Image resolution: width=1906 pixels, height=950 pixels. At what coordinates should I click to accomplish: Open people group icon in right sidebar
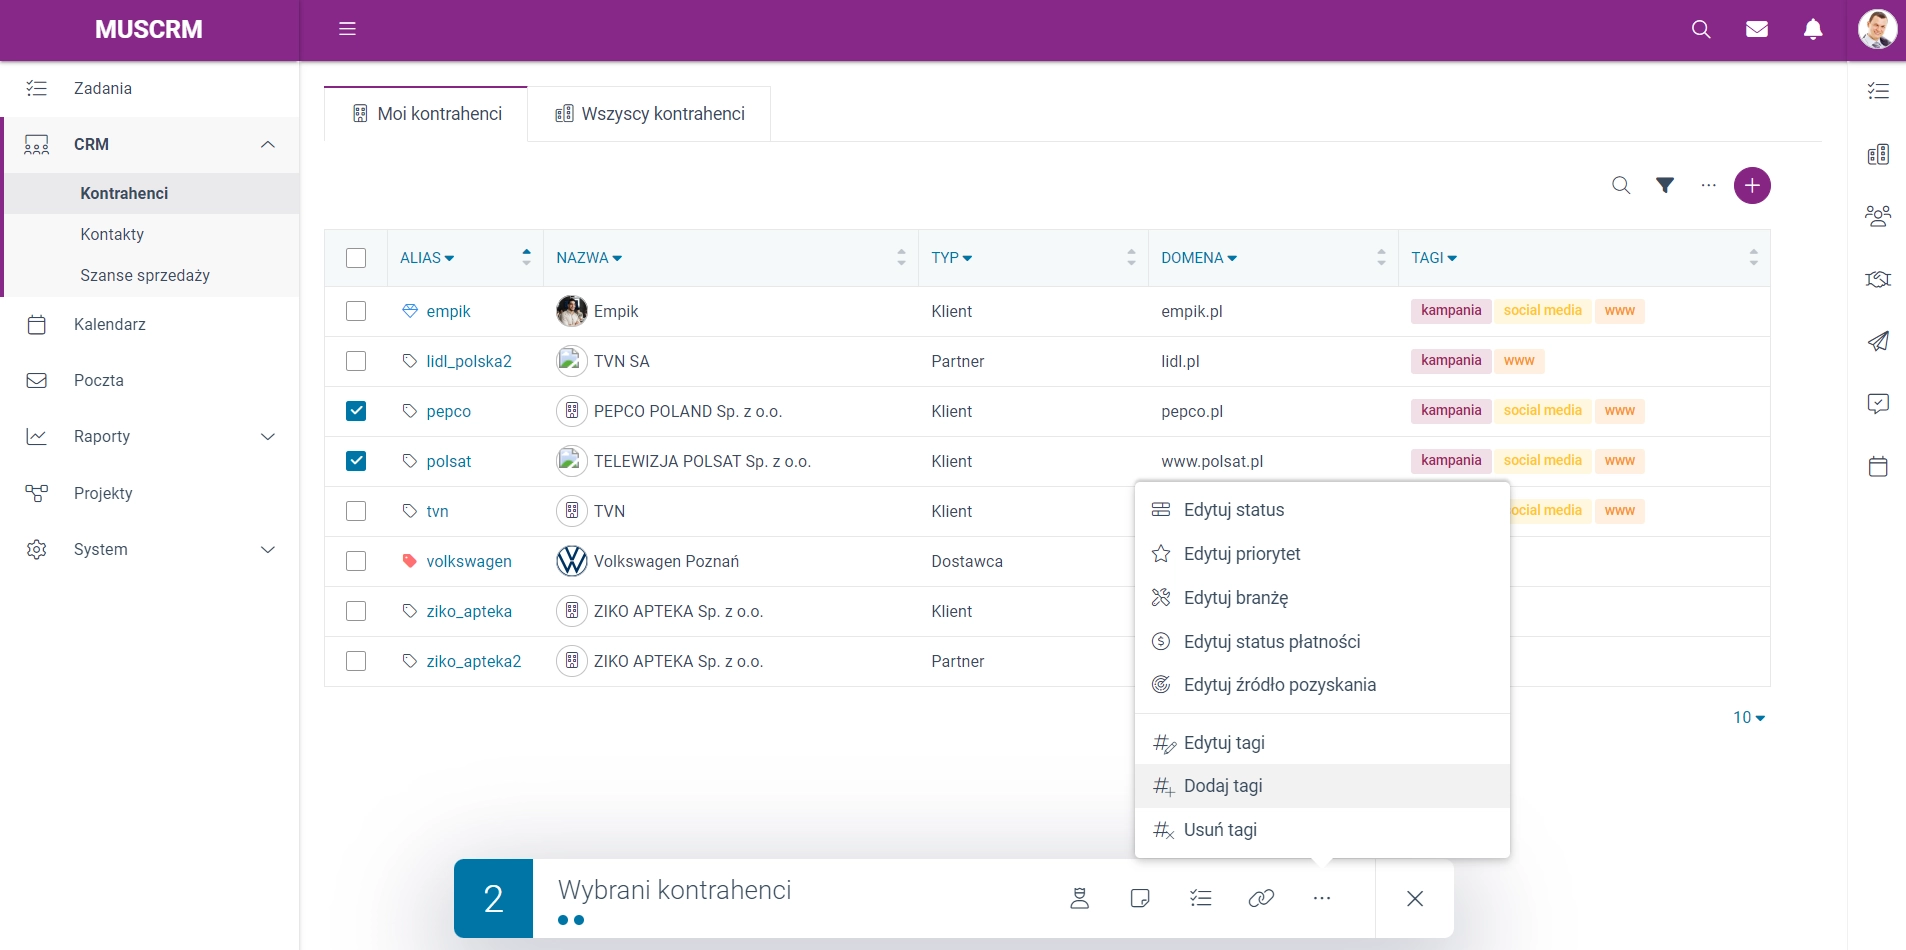pos(1878,216)
